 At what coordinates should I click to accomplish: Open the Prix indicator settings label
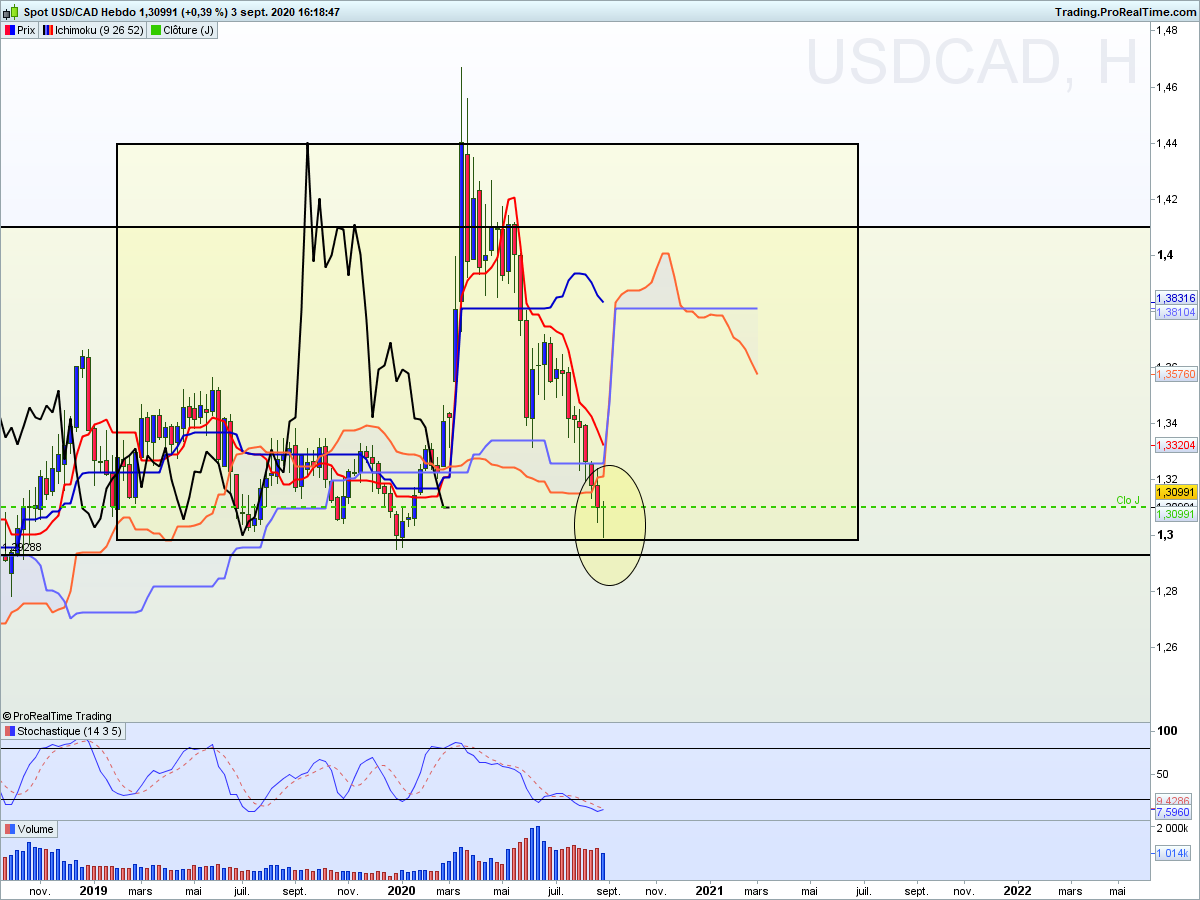[21, 30]
